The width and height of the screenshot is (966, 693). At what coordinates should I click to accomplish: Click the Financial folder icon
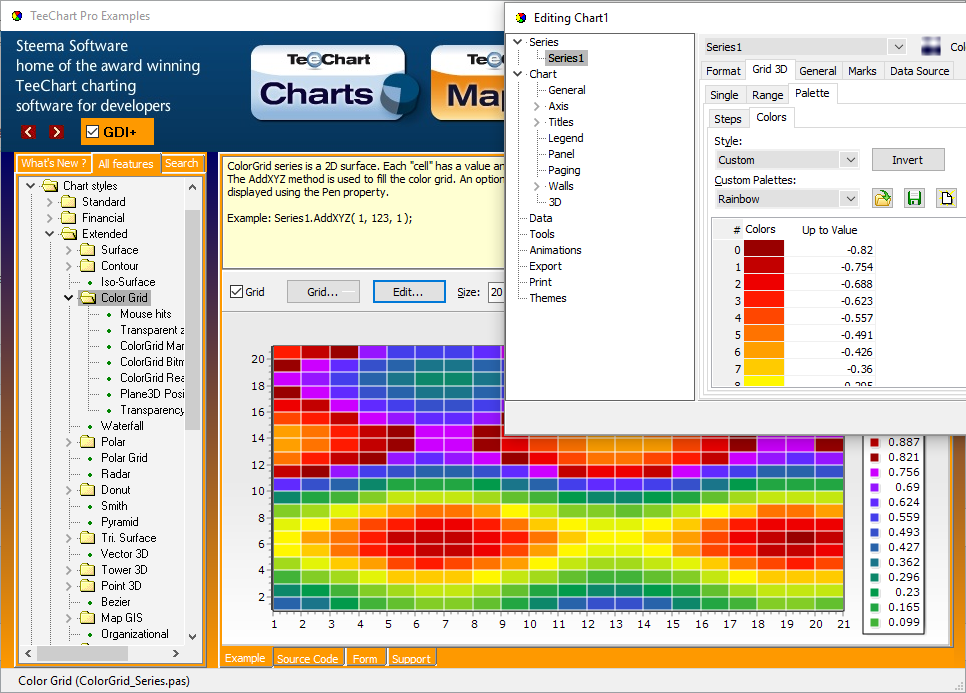click(68, 218)
